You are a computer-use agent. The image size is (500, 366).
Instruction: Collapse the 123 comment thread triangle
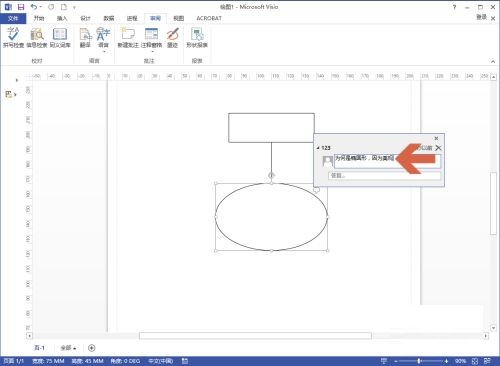[x=318, y=148]
